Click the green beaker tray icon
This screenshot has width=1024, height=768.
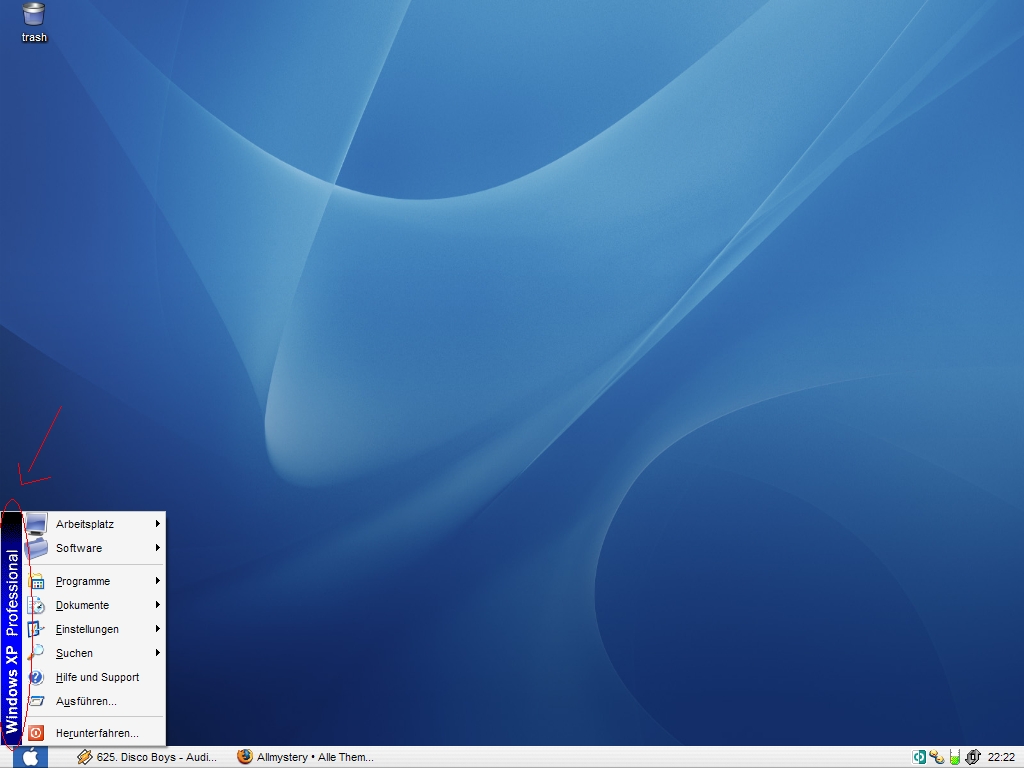click(x=955, y=757)
